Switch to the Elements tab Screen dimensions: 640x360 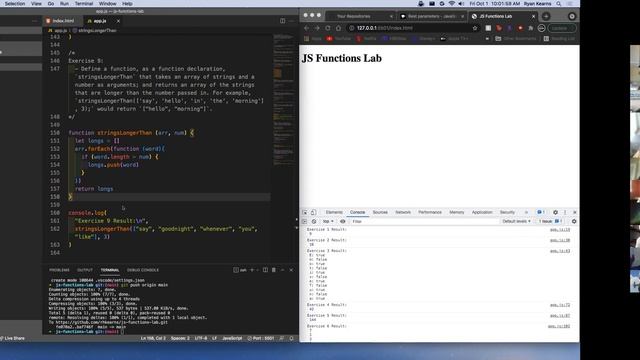click(x=334, y=212)
